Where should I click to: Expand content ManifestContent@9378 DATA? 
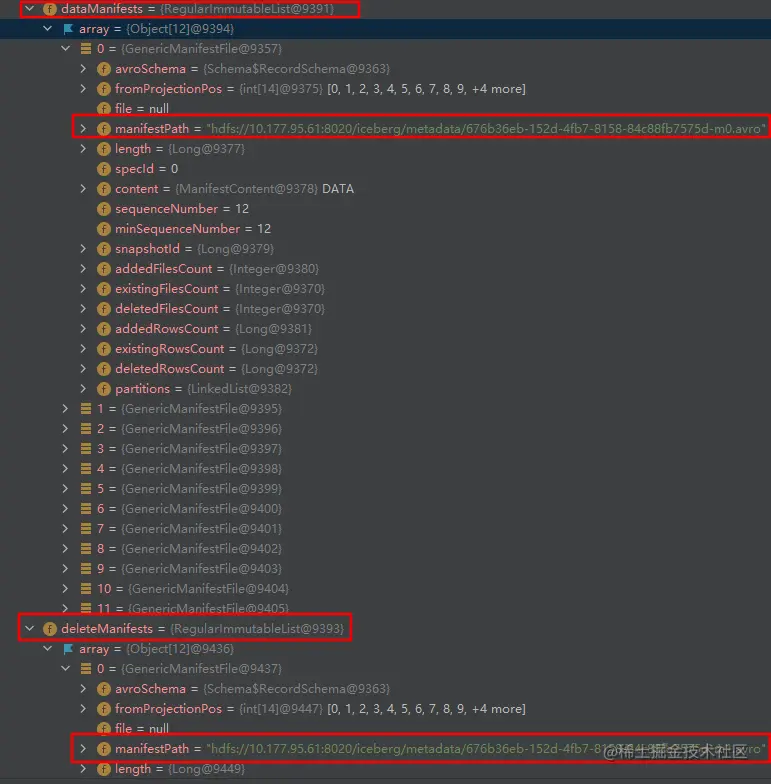83,188
